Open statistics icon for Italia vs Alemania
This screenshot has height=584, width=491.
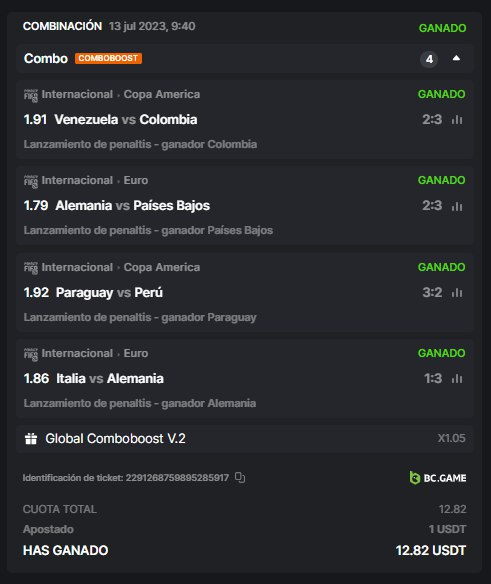point(457,379)
